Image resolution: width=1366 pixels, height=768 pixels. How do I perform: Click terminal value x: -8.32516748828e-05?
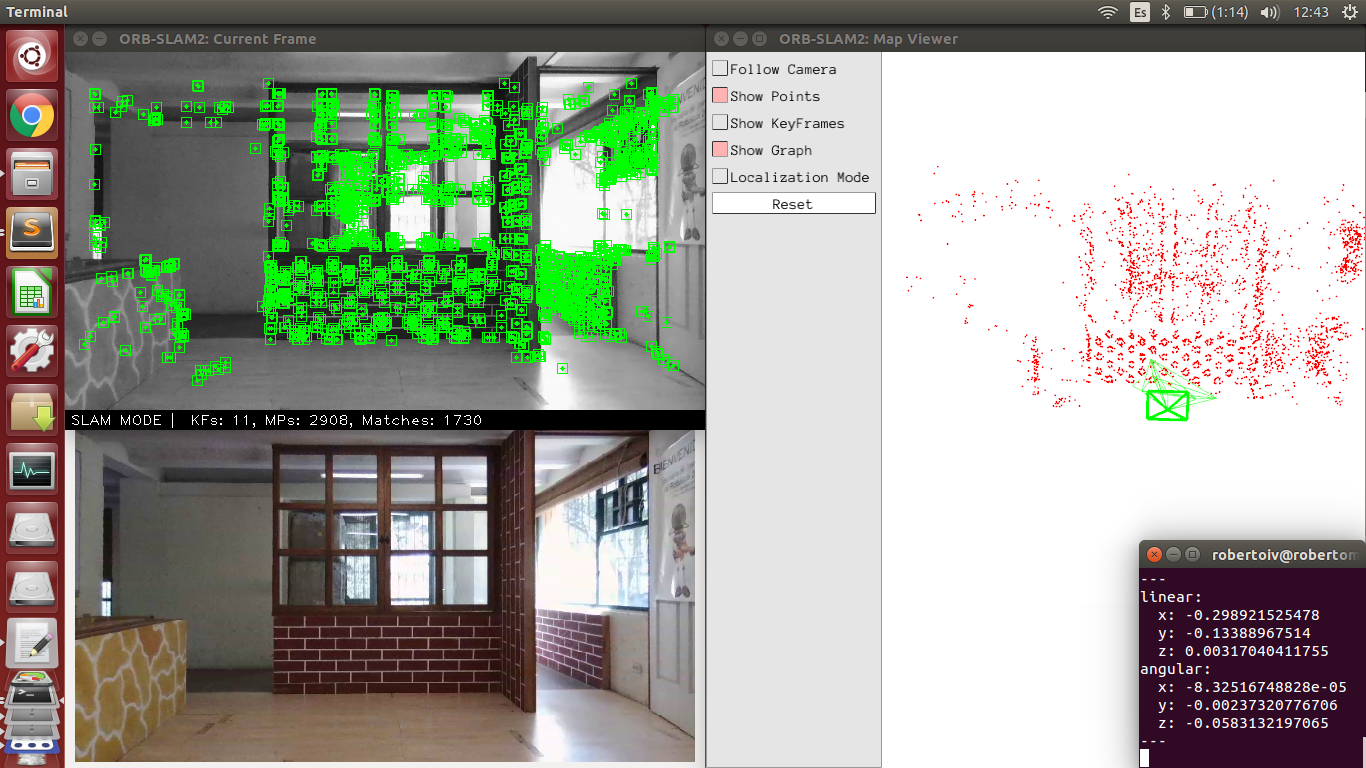click(x=1252, y=686)
